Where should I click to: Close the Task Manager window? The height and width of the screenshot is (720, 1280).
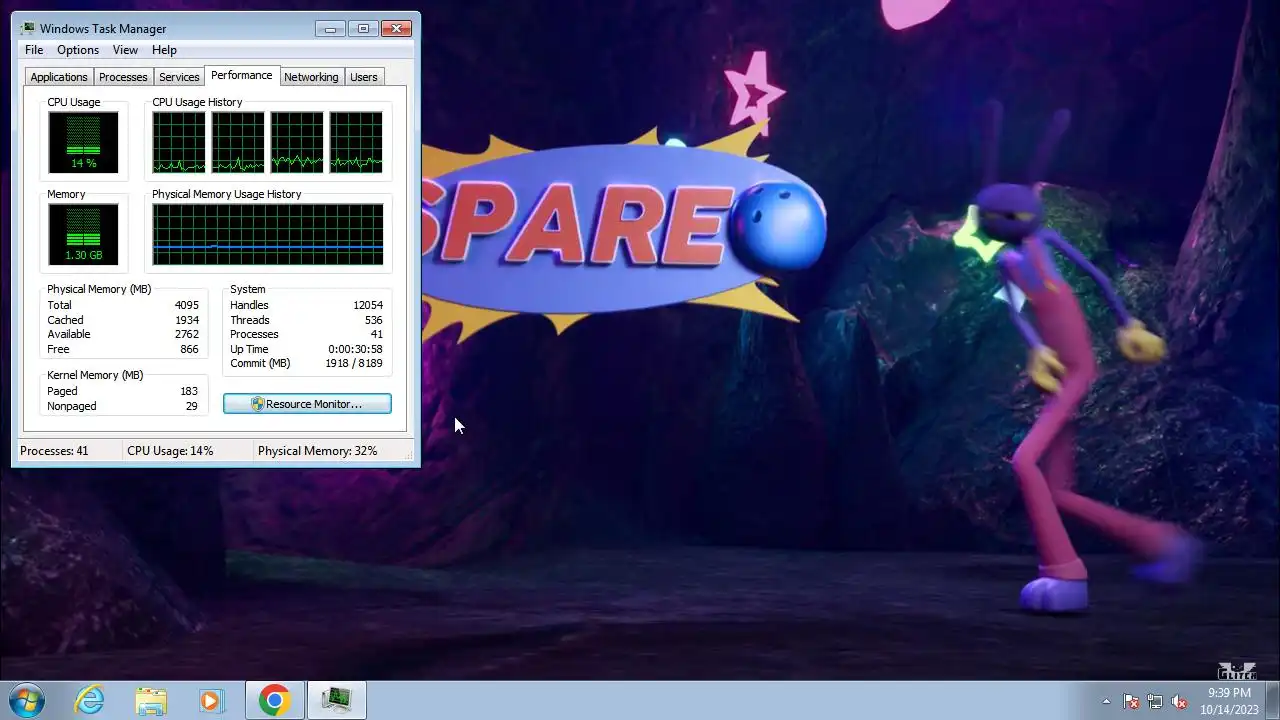coord(397,28)
